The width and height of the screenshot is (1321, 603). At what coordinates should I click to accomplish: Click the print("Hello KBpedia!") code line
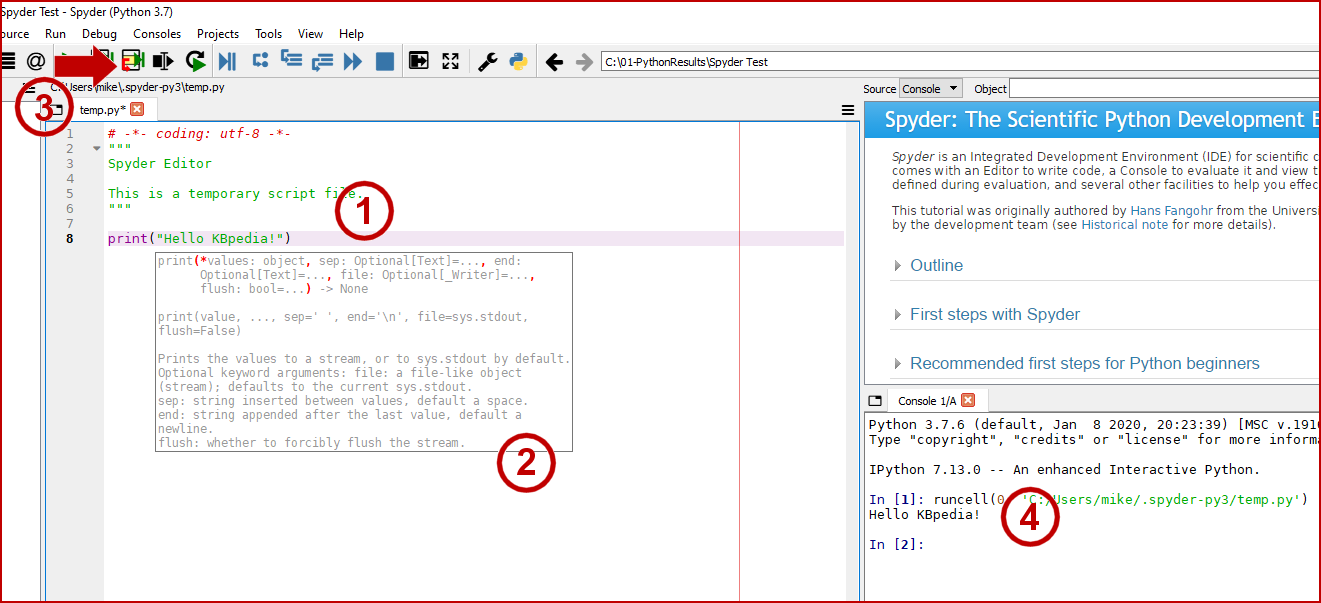tap(199, 238)
